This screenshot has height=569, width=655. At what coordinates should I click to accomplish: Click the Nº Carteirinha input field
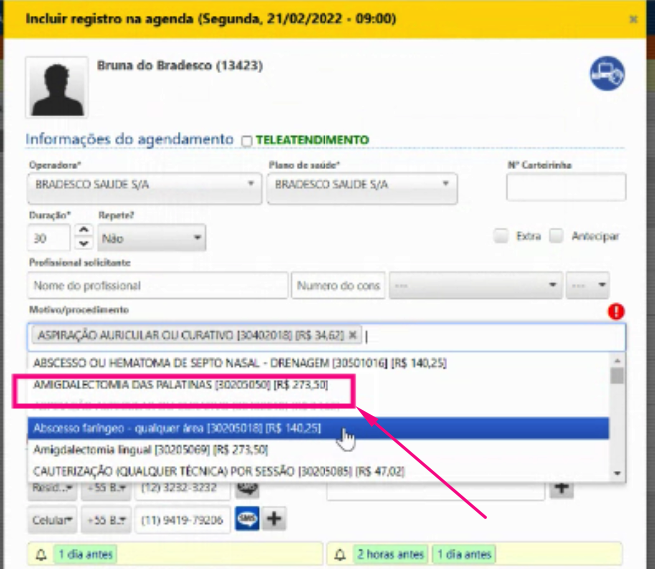point(566,187)
